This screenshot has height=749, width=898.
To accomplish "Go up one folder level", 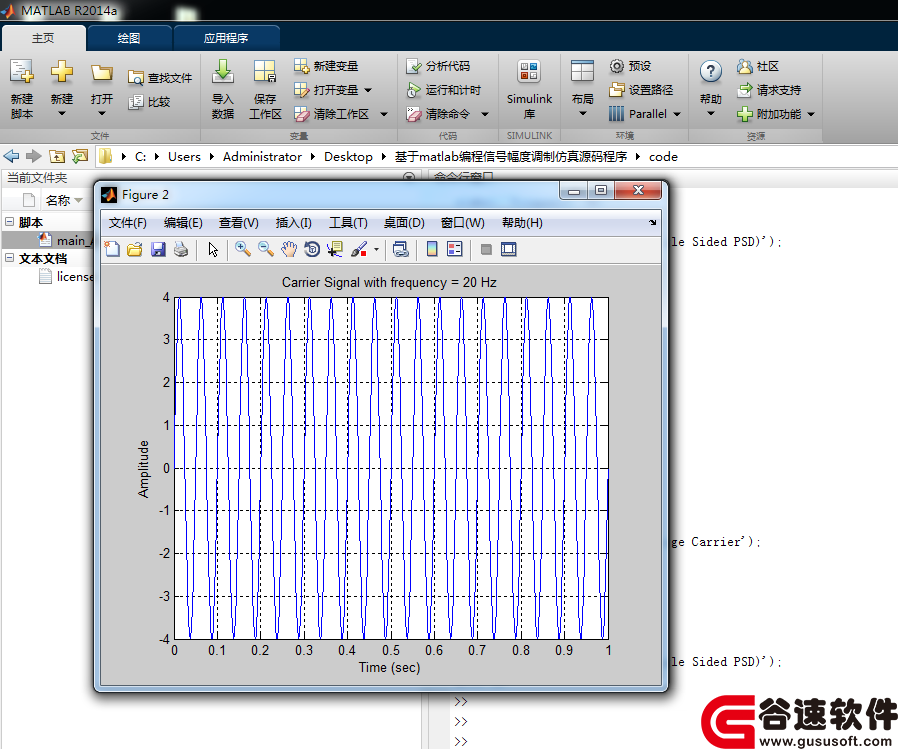I will (57, 156).
